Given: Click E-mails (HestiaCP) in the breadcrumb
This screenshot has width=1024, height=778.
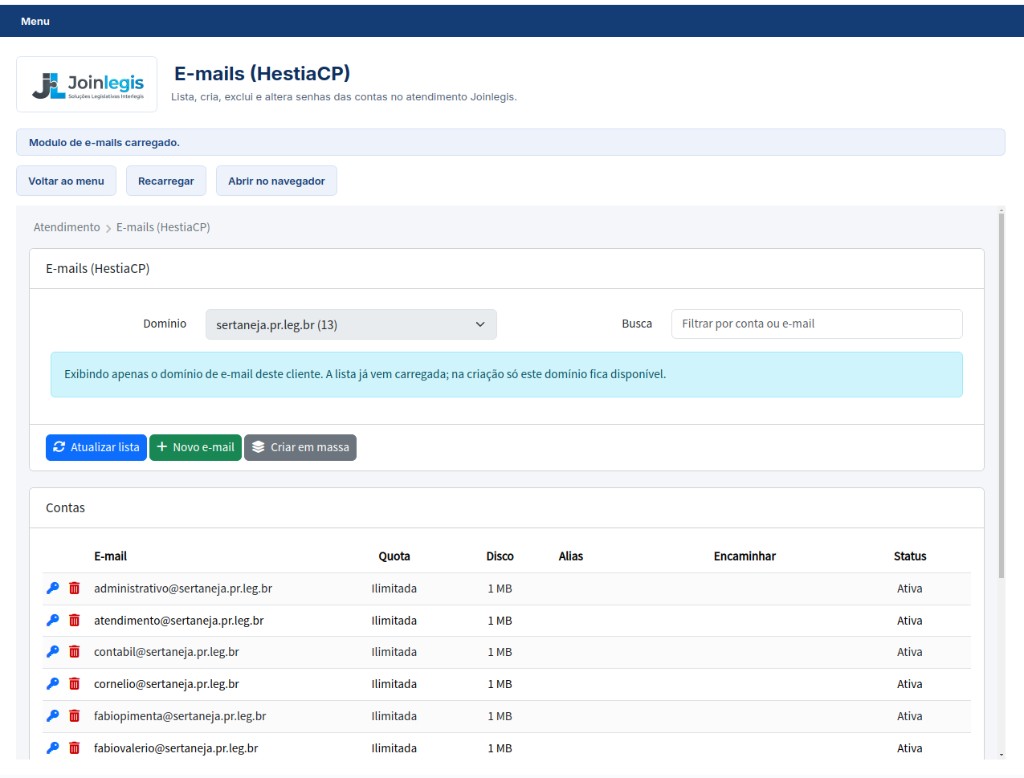Looking at the screenshot, I should pos(163,227).
